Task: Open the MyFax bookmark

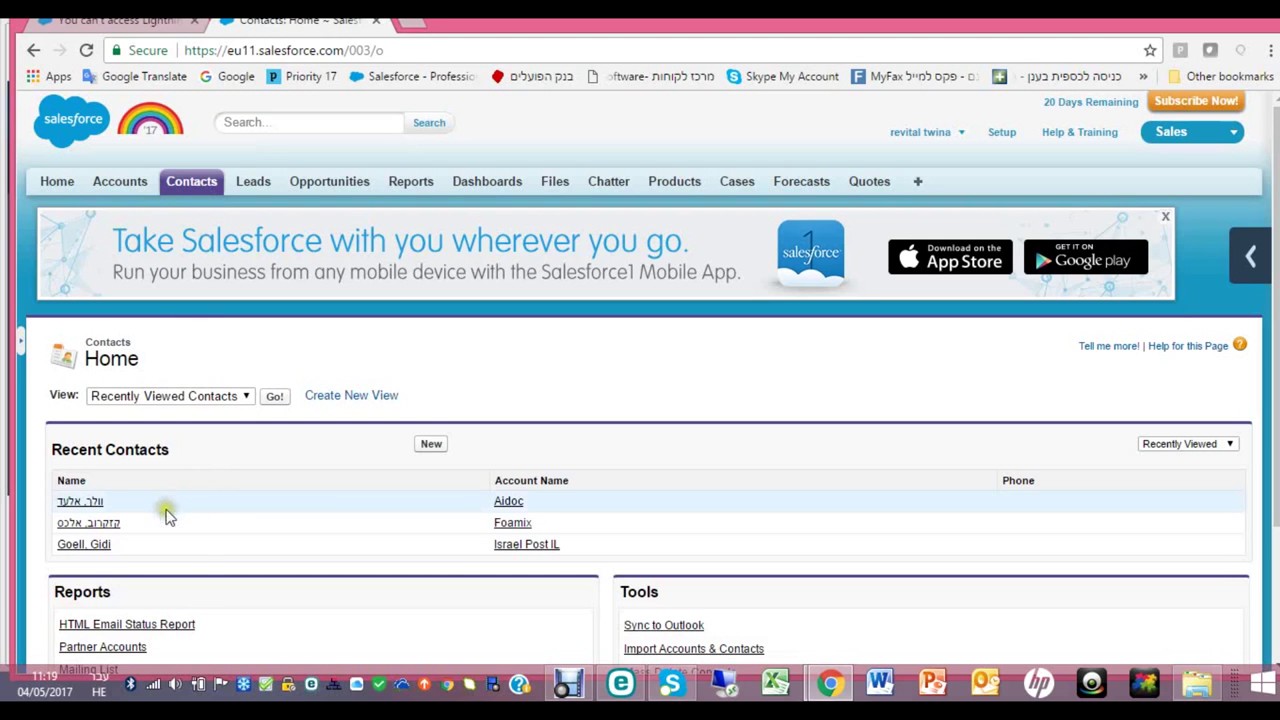Action: coord(914,76)
